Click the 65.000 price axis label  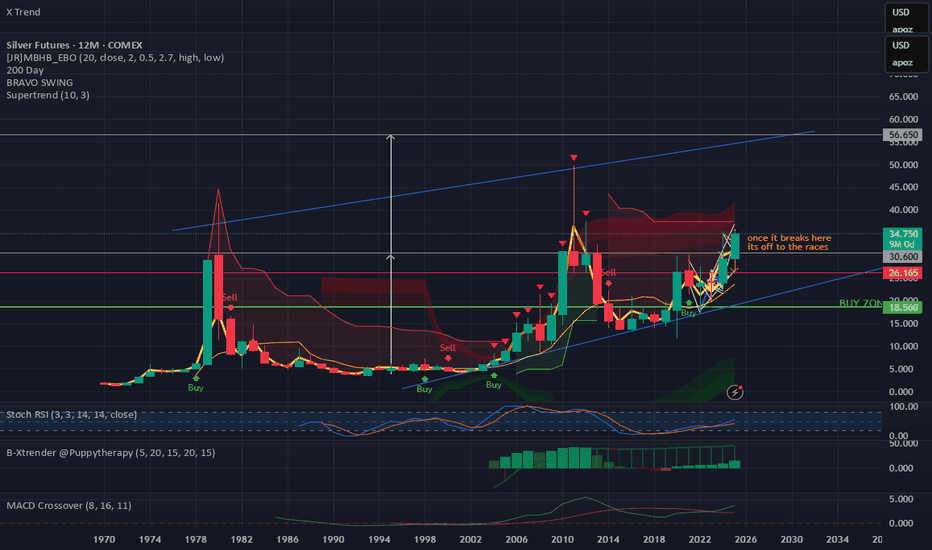coord(903,96)
